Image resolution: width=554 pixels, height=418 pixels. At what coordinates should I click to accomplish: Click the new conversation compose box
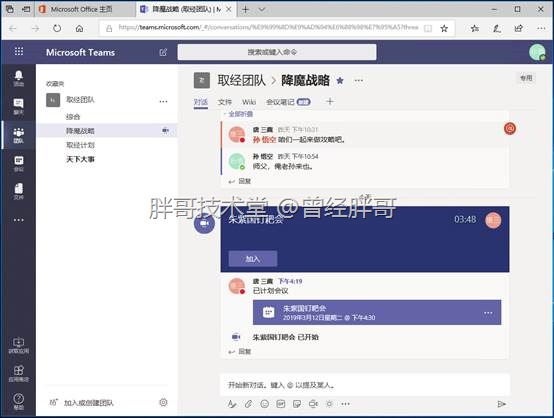coord(365,385)
